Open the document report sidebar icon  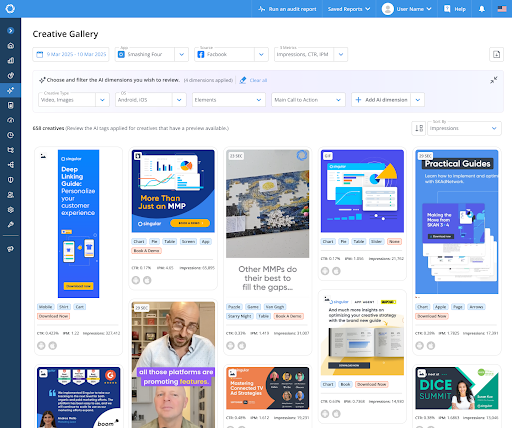click(x=10, y=105)
